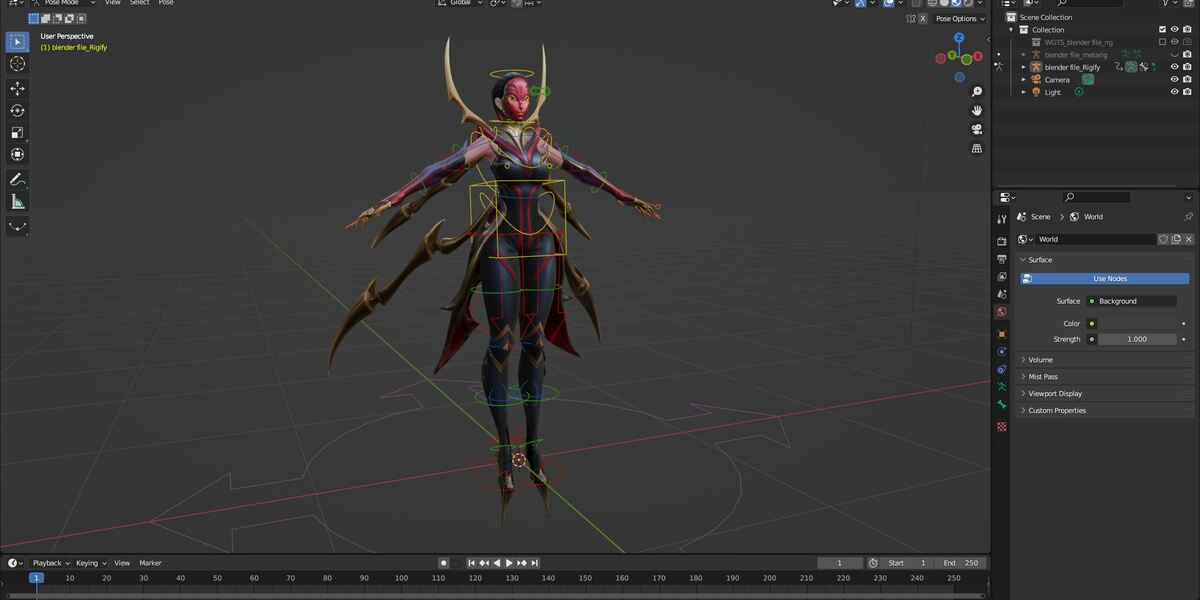Pin the properties editor context

click(x=1188, y=217)
